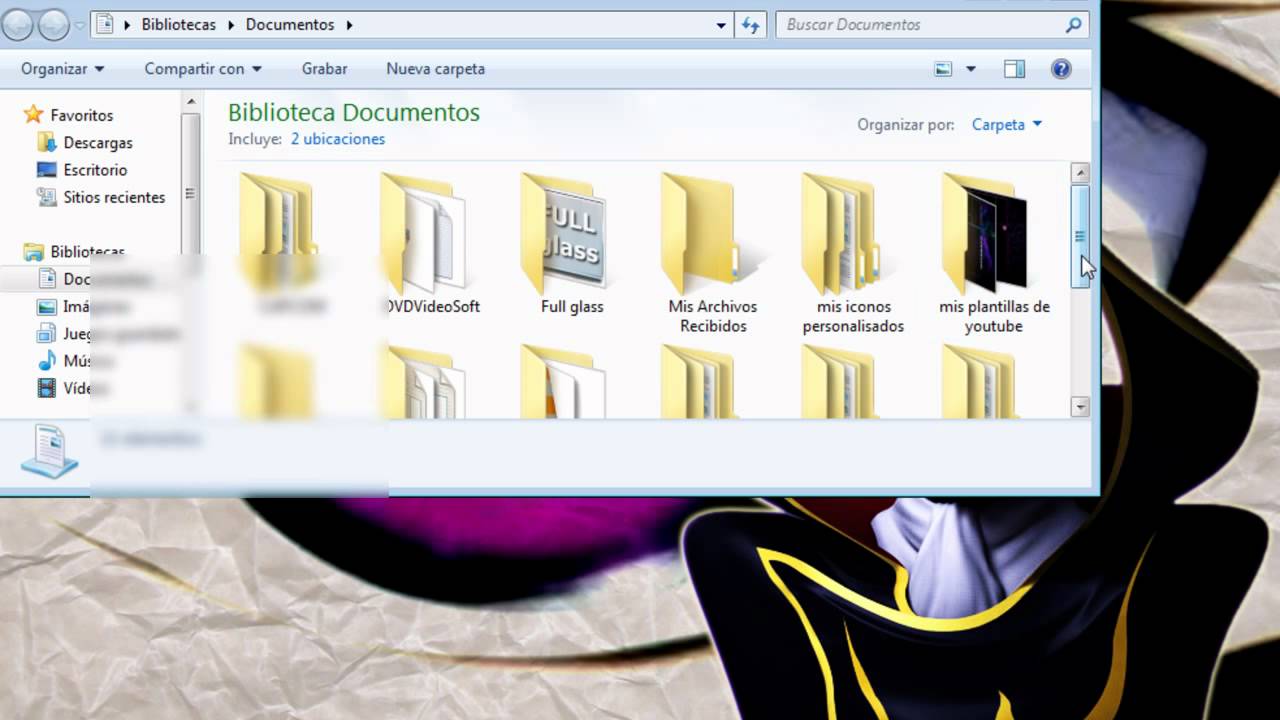This screenshot has width=1280, height=720.
Task: Click the Música note icon in sidebar
Action: 46,361
